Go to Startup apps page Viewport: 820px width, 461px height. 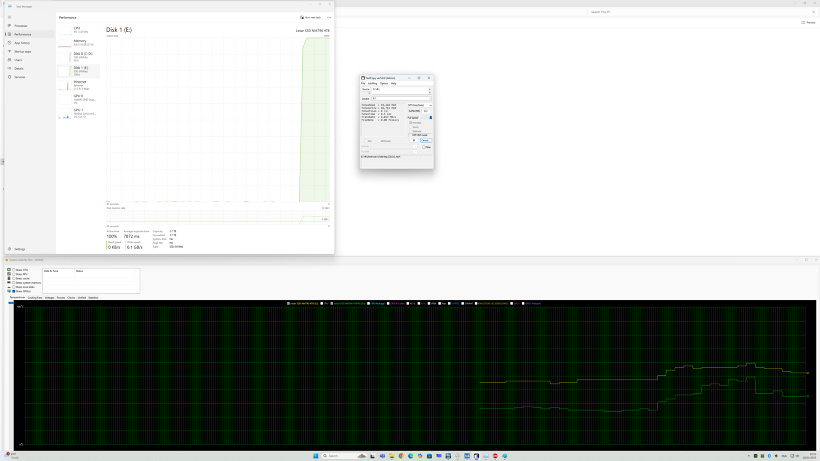pos(22,51)
